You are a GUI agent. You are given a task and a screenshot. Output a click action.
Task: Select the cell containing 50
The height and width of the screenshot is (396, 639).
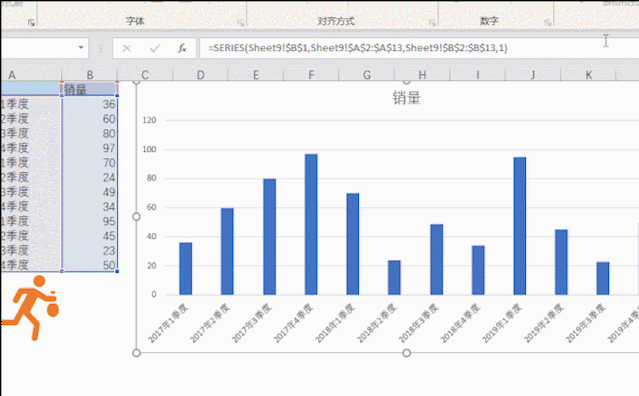coord(90,265)
